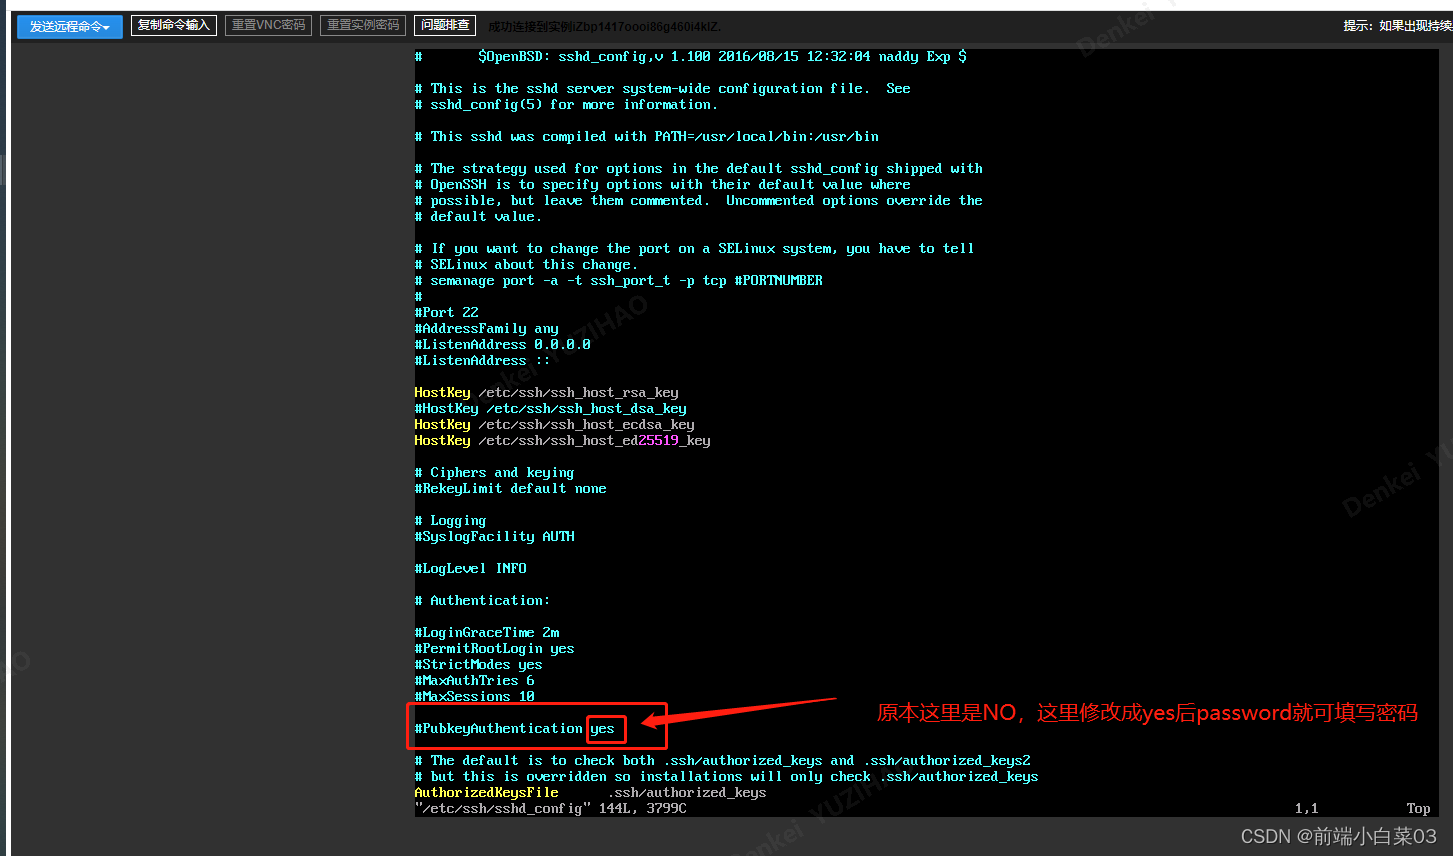
Task: Click the #SyslogFacility AUTH line
Action: coord(495,536)
